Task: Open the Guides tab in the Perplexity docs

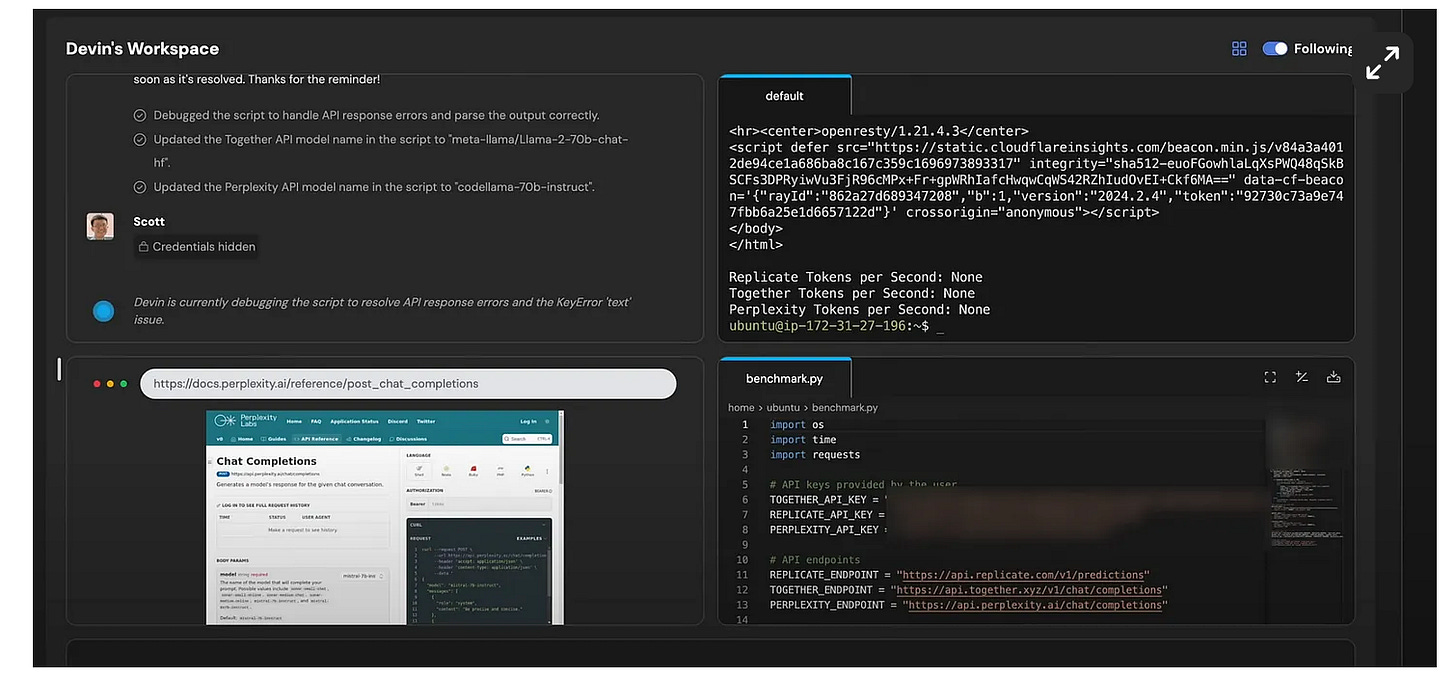Action: coord(273,439)
